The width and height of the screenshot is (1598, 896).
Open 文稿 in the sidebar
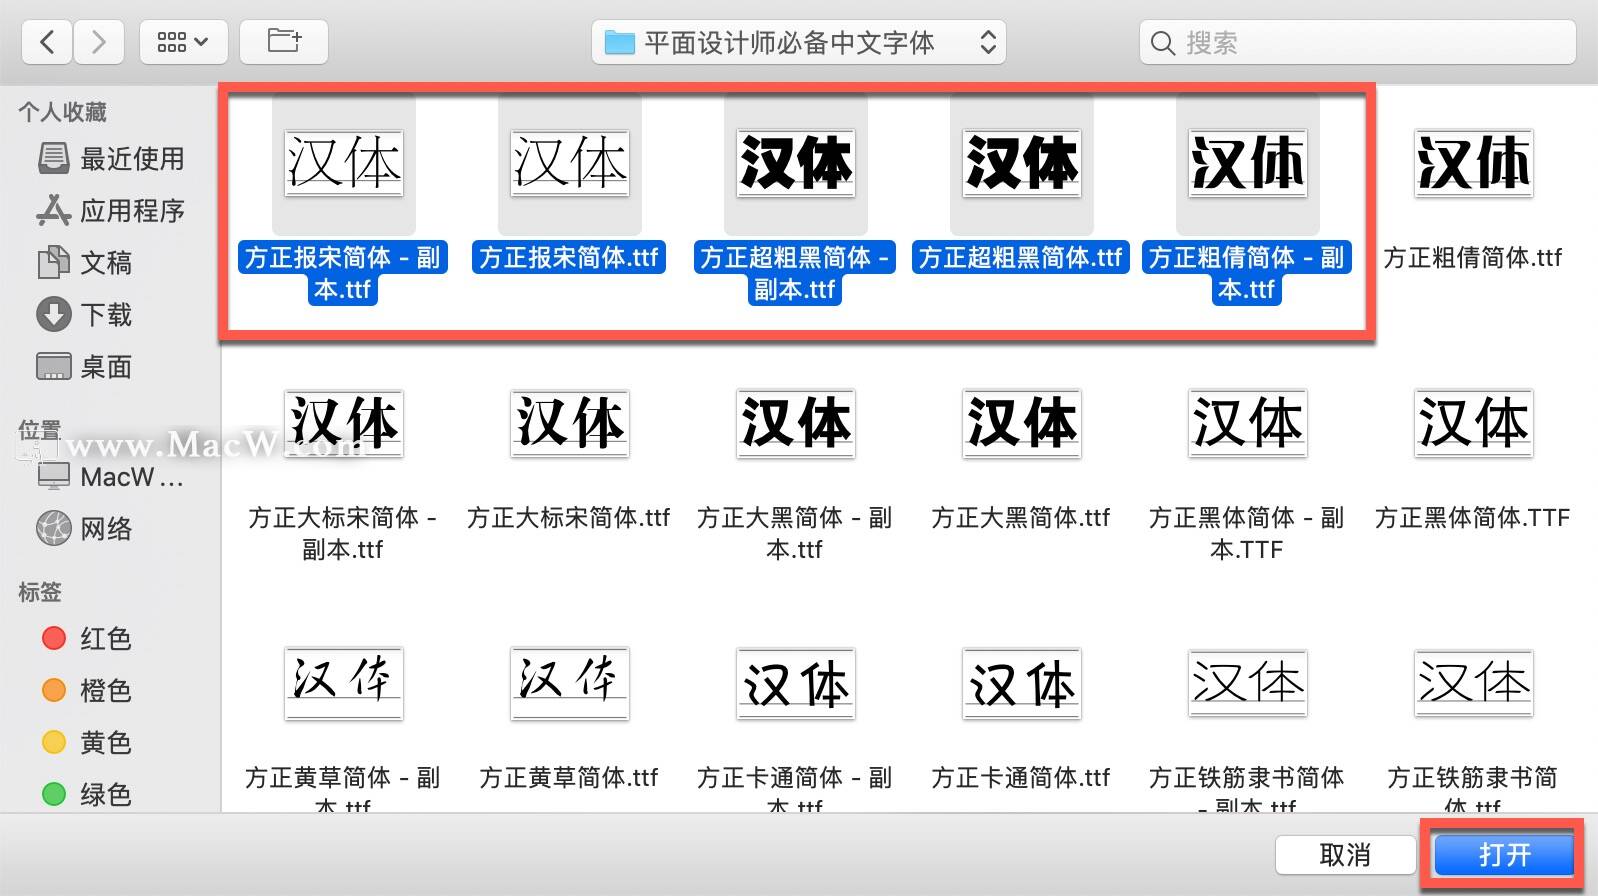pyautogui.click(x=84, y=262)
